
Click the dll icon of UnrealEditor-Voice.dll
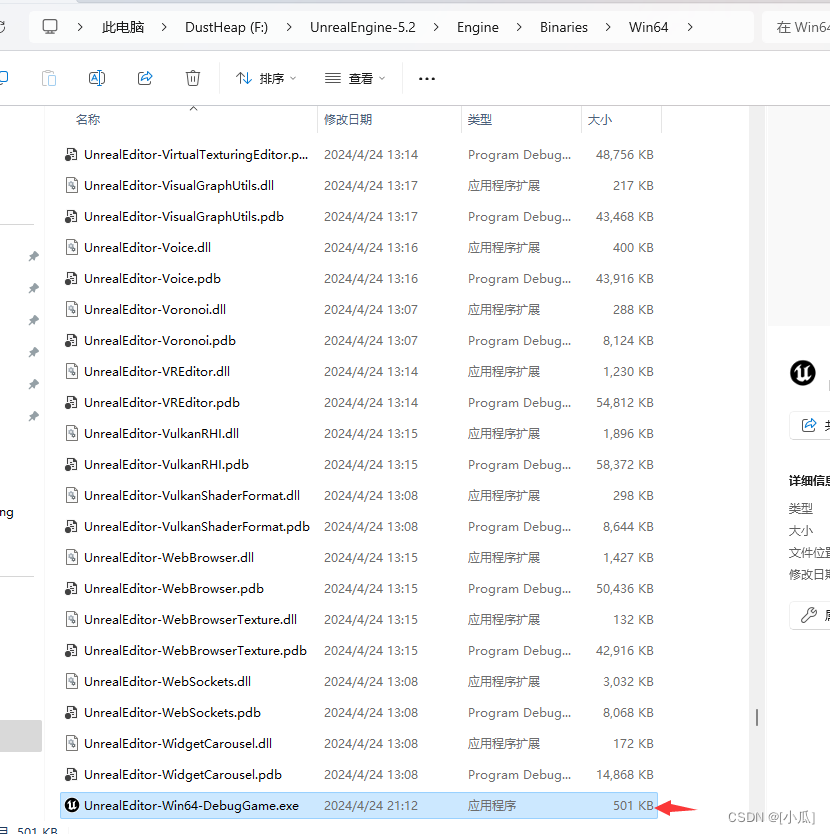coord(72,247)
